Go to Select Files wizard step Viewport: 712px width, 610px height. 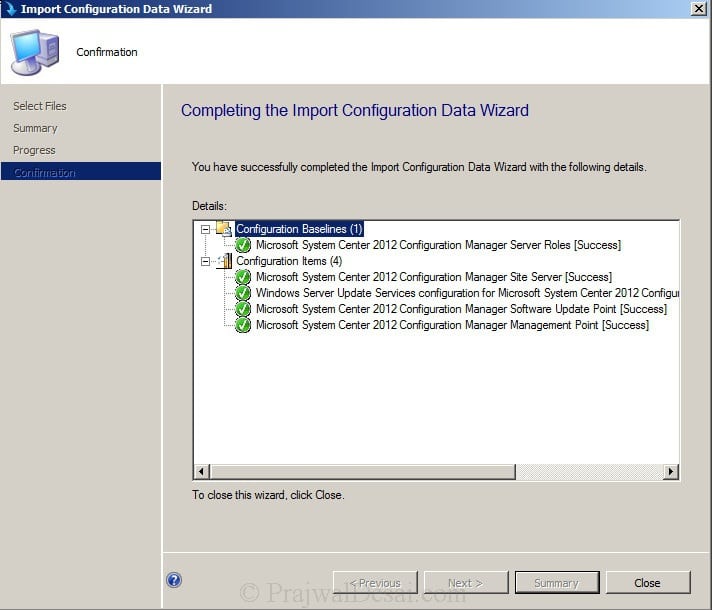pos(40,106)
